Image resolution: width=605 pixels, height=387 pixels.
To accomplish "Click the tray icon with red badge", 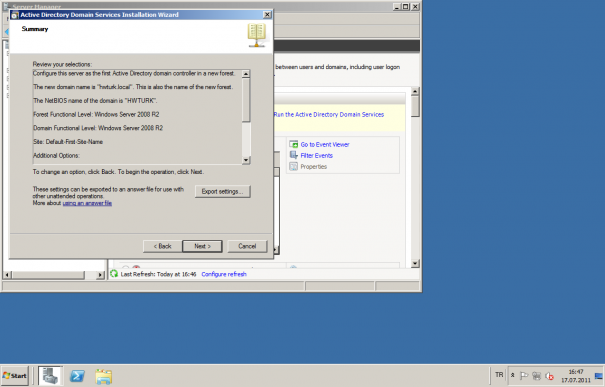I will [x=549, y=376].
